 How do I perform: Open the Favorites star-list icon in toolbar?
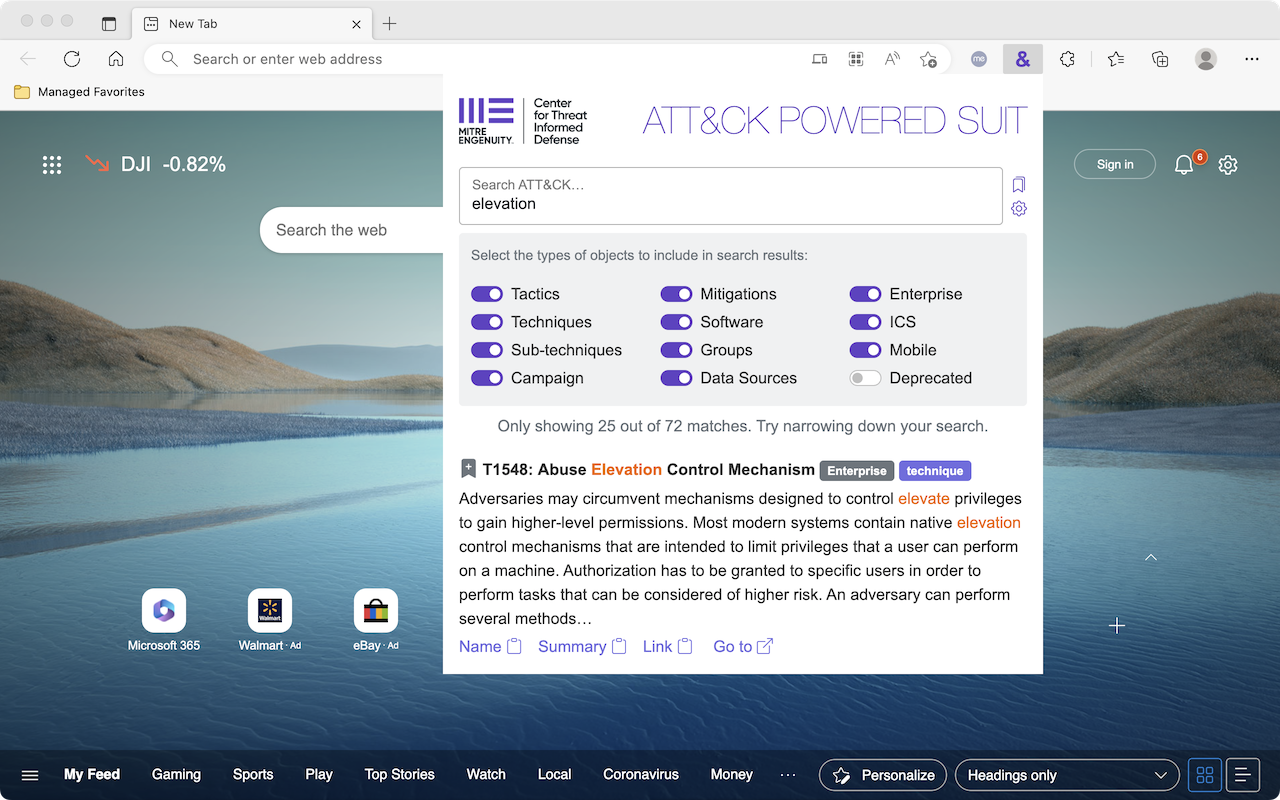pyautogui.click(x=1116, y=59)
